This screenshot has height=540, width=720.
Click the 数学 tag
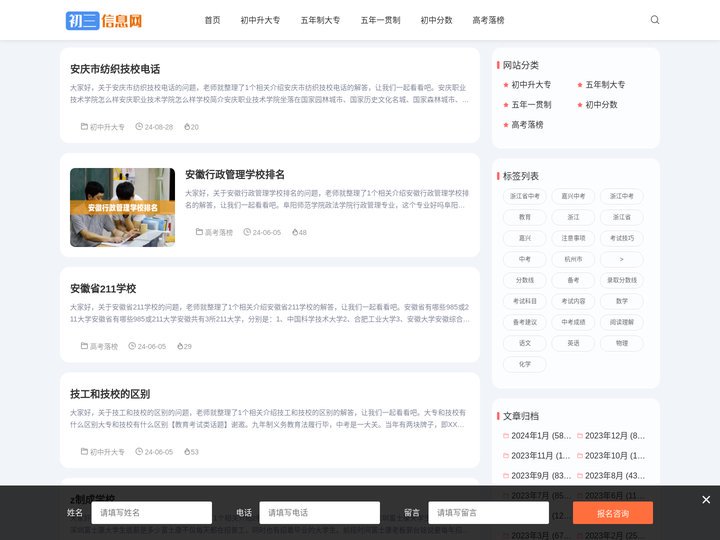(622, 301)
